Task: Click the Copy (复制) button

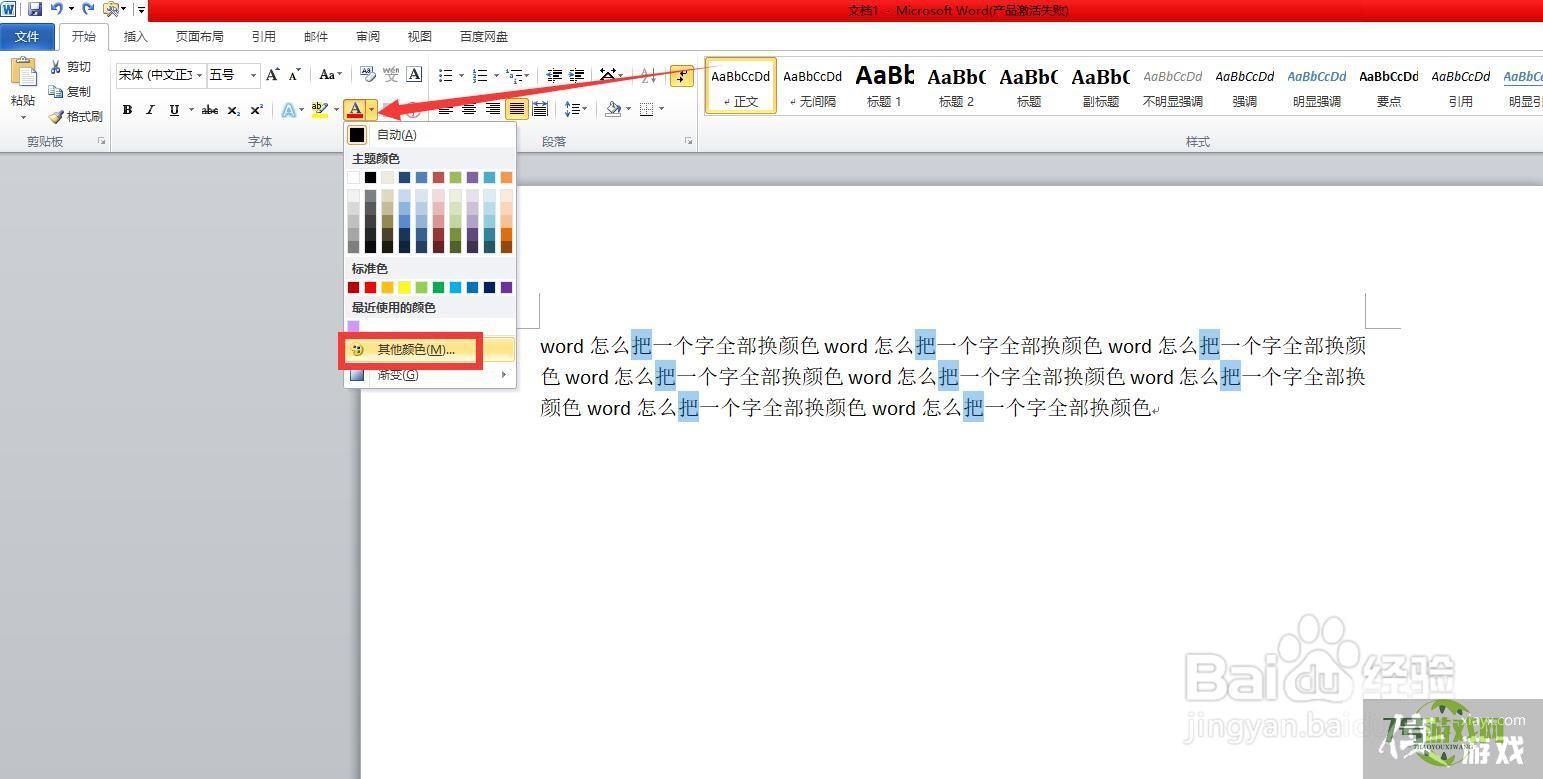Action: point(71,91)
